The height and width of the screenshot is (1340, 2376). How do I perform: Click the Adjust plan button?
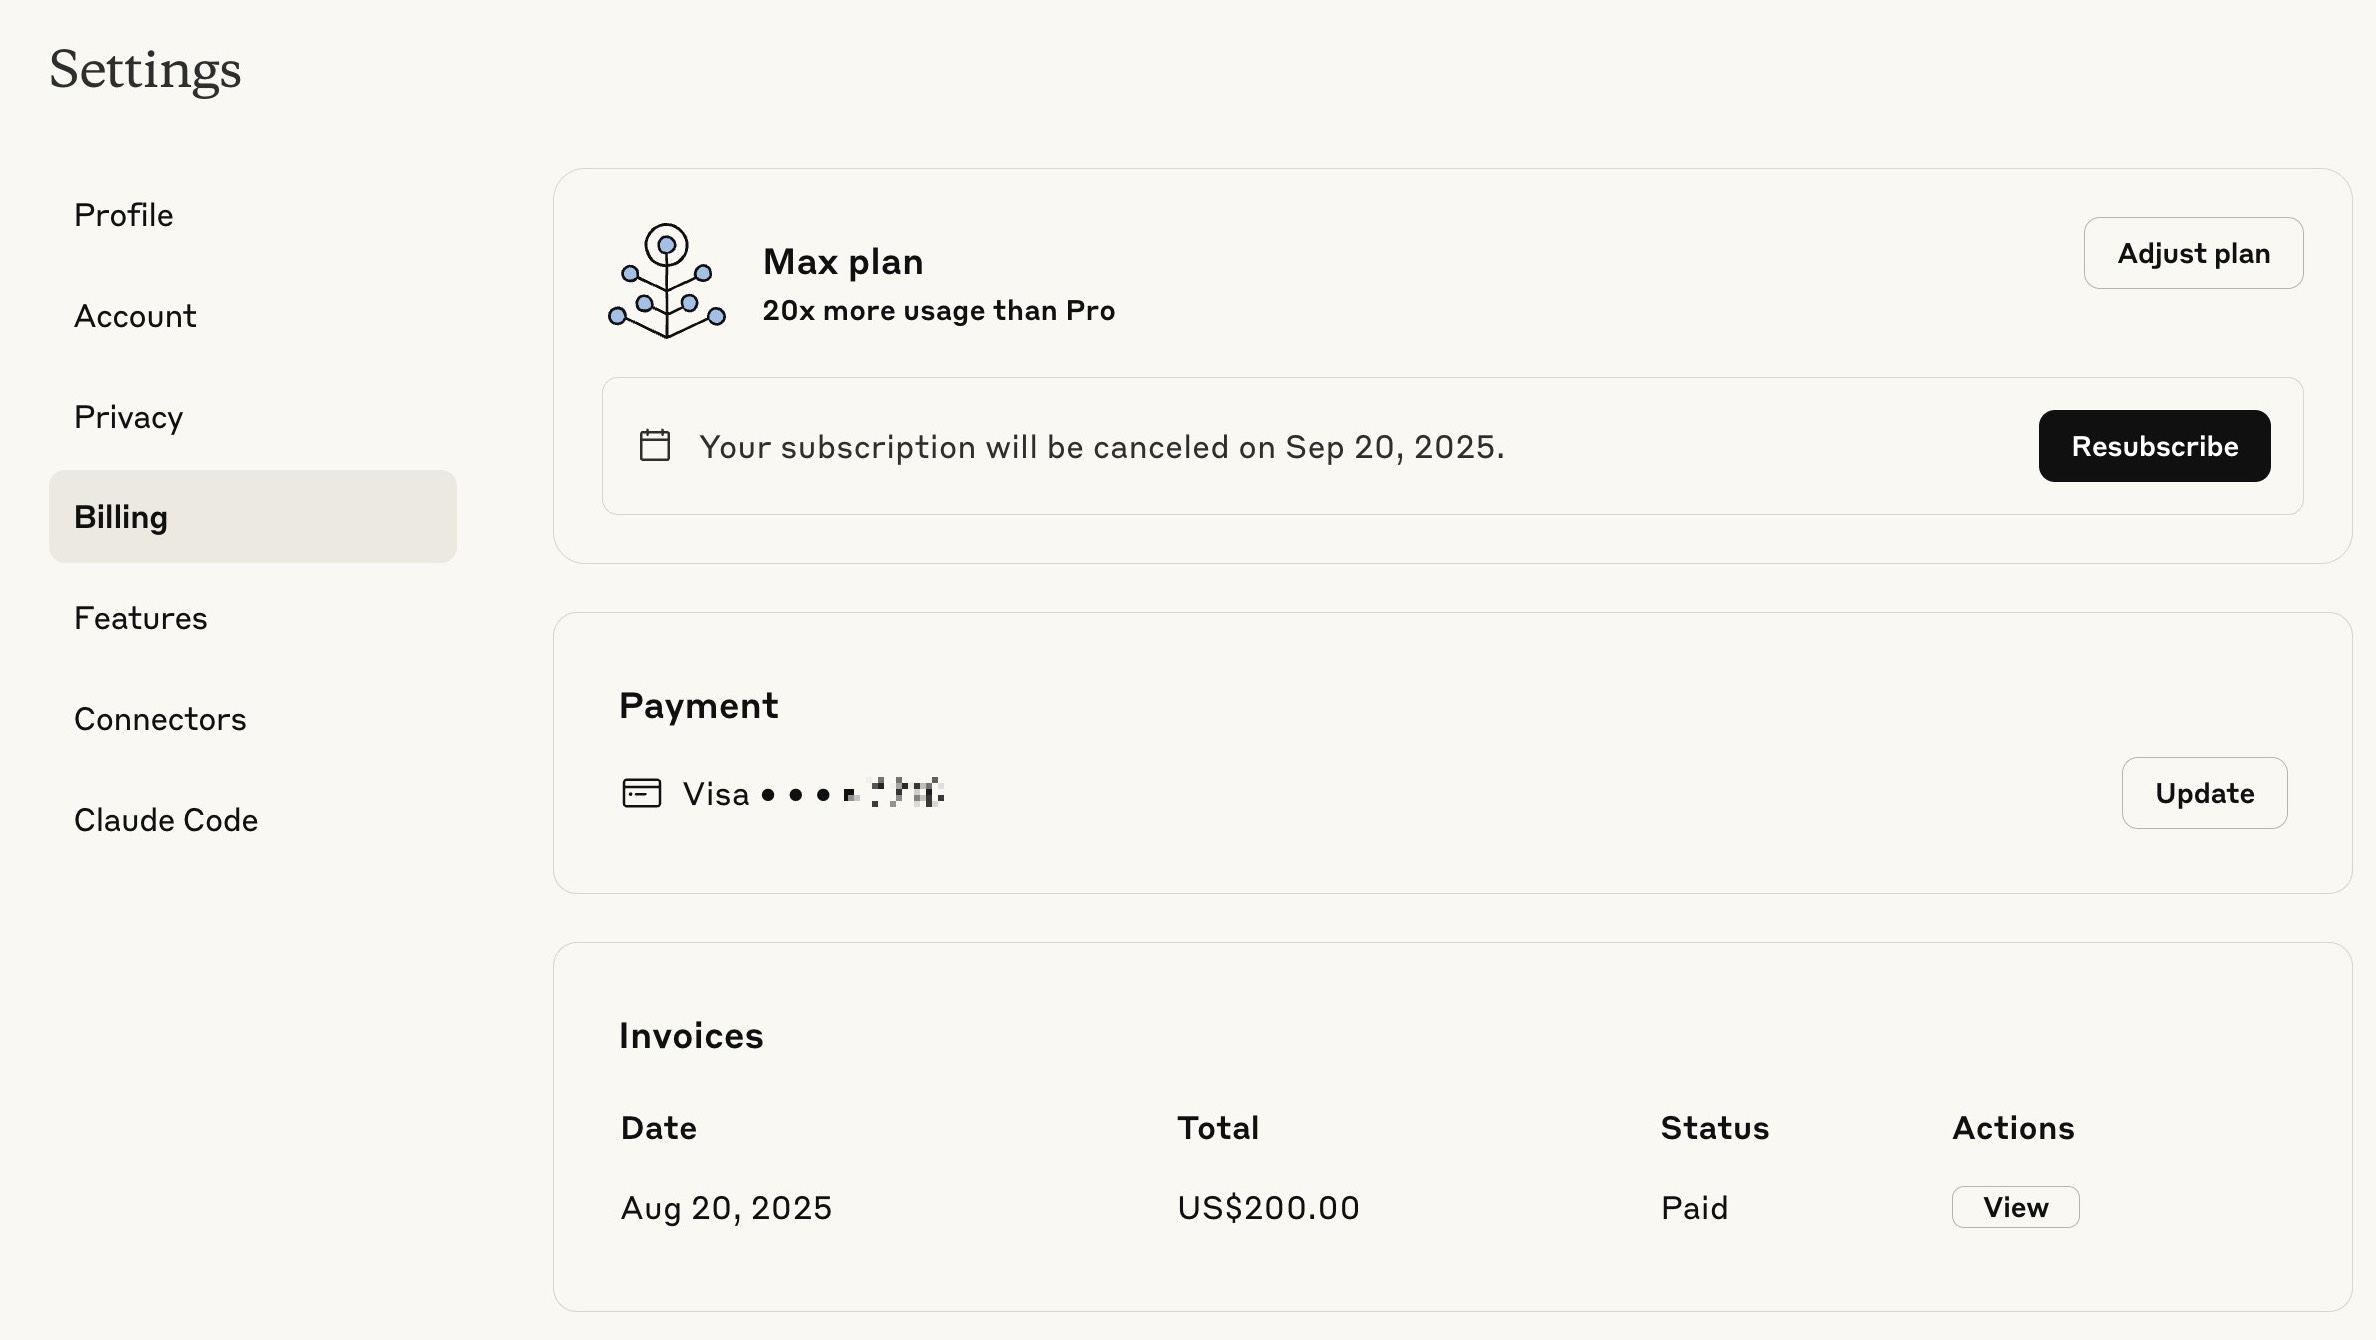click(2193, 253)
